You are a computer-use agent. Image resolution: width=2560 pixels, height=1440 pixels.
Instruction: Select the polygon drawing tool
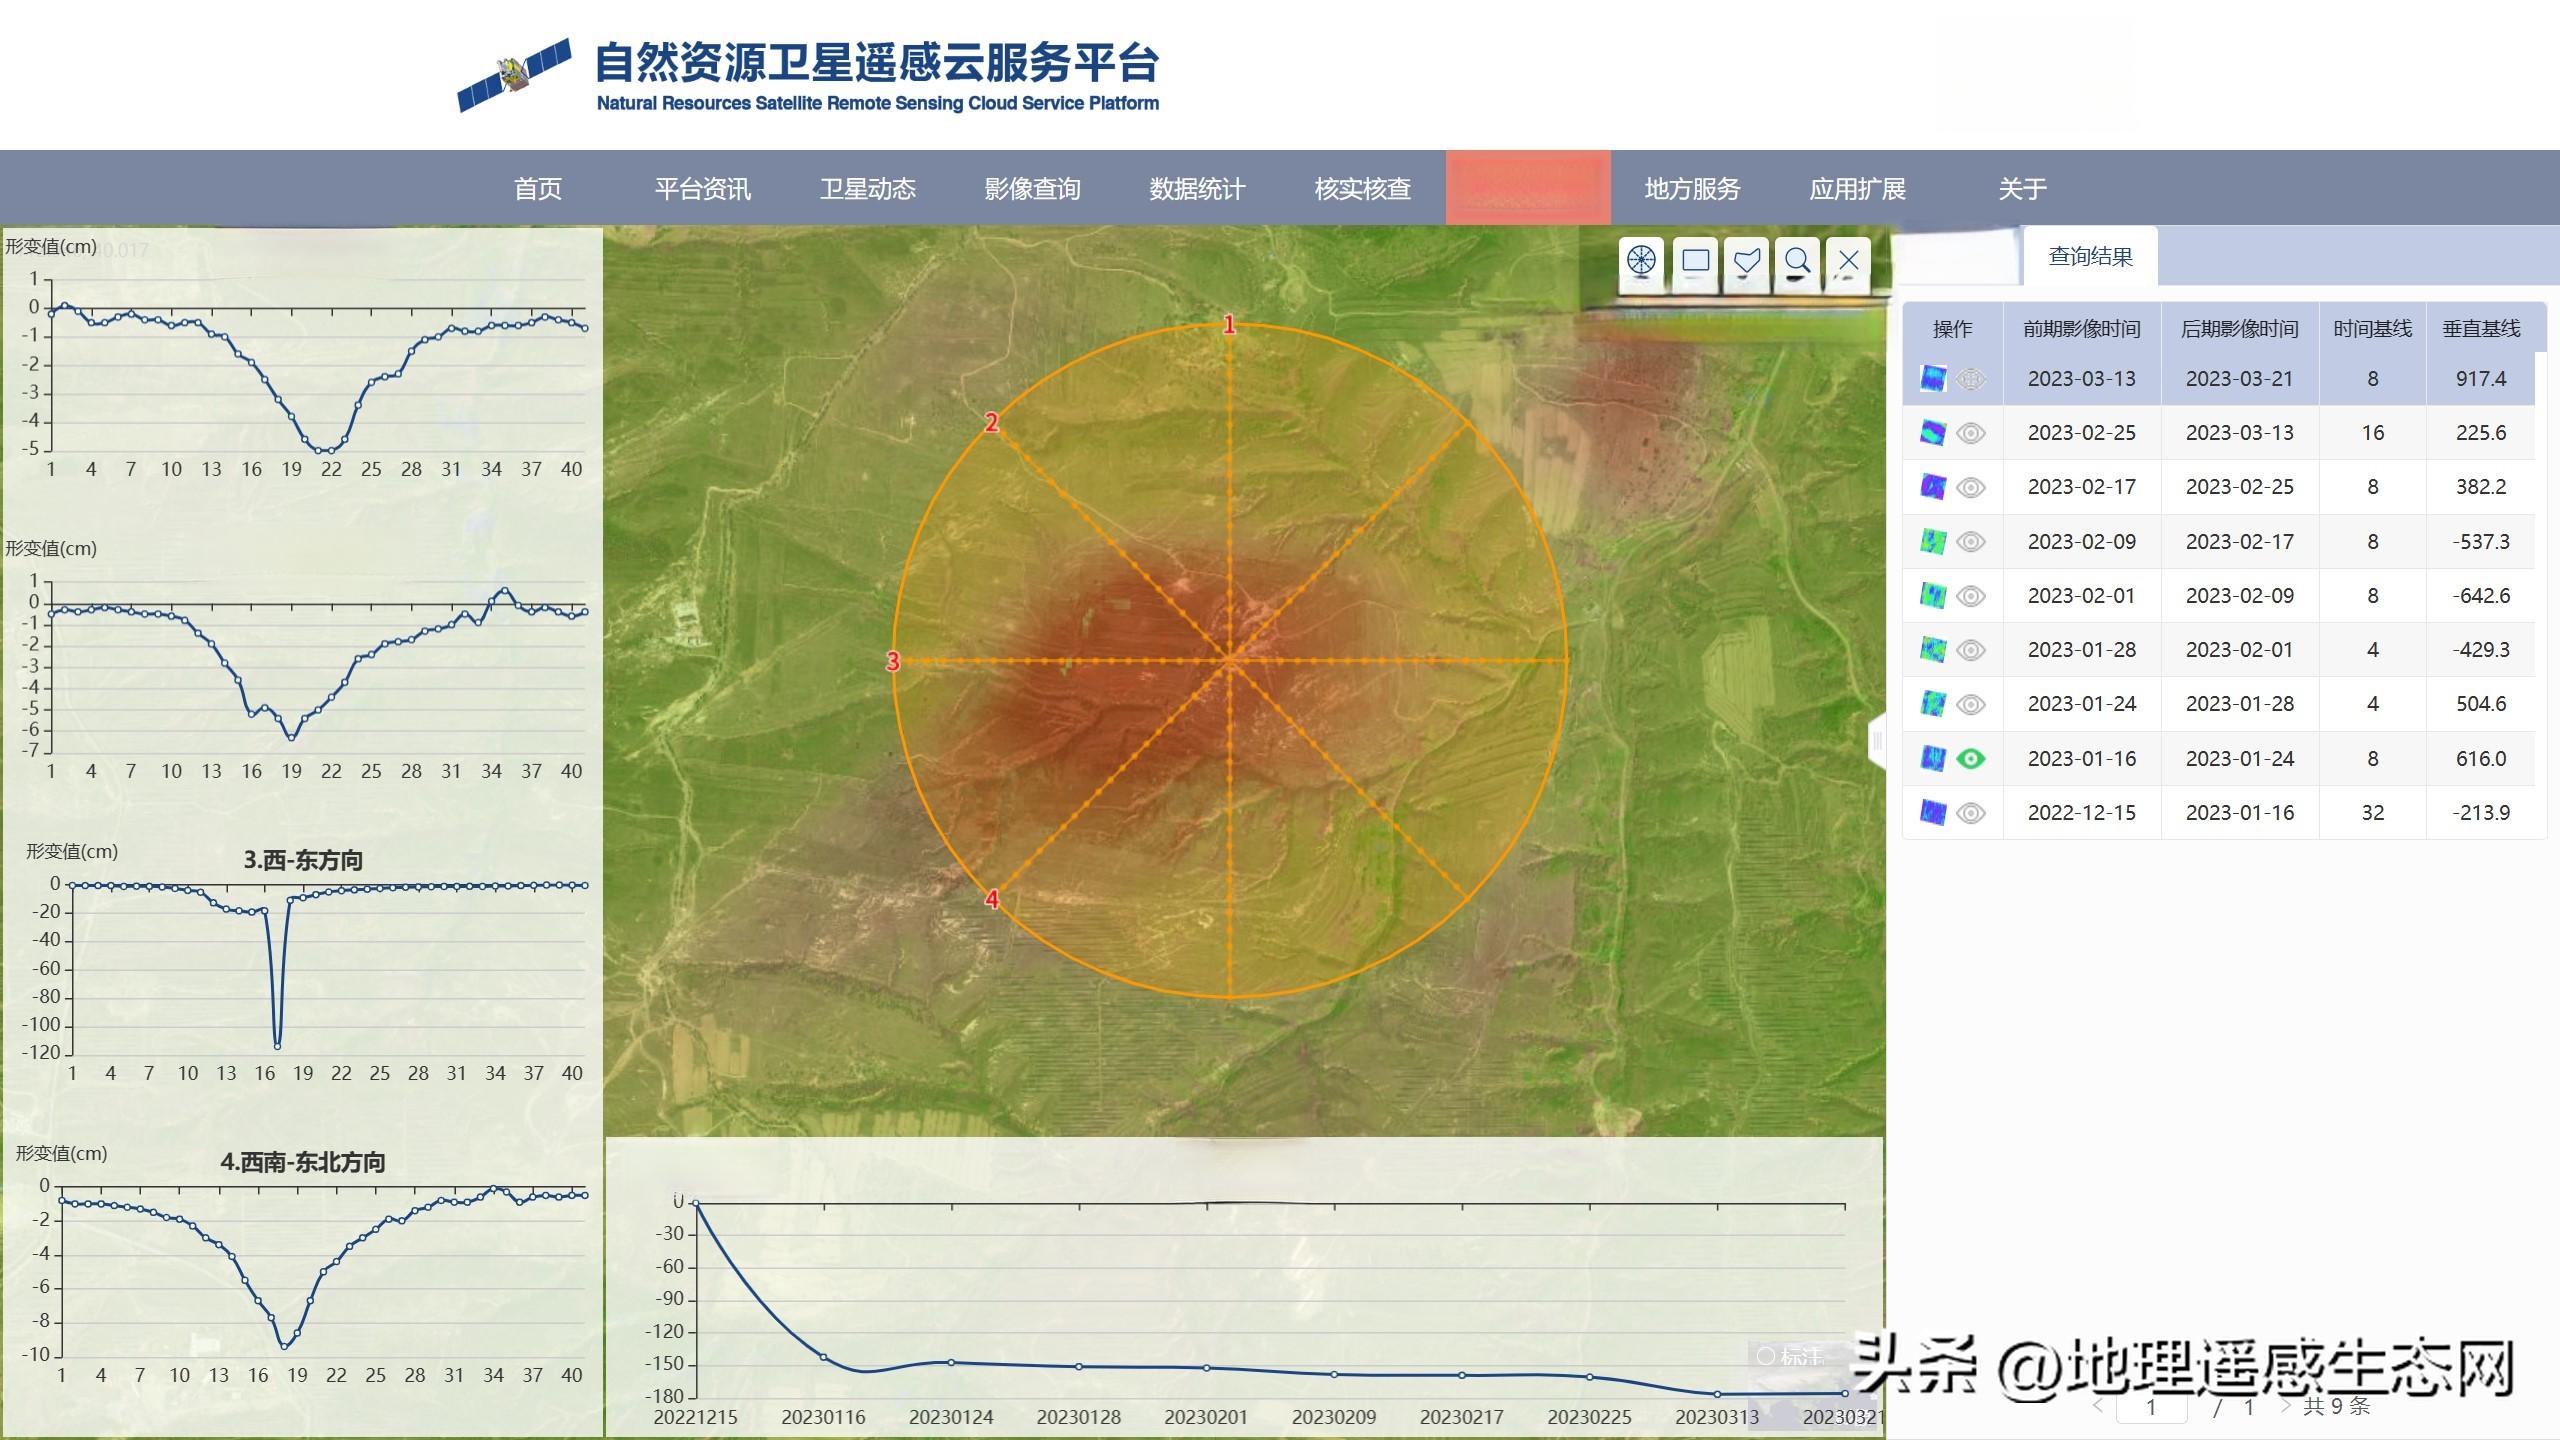(x=1746, y=261)
